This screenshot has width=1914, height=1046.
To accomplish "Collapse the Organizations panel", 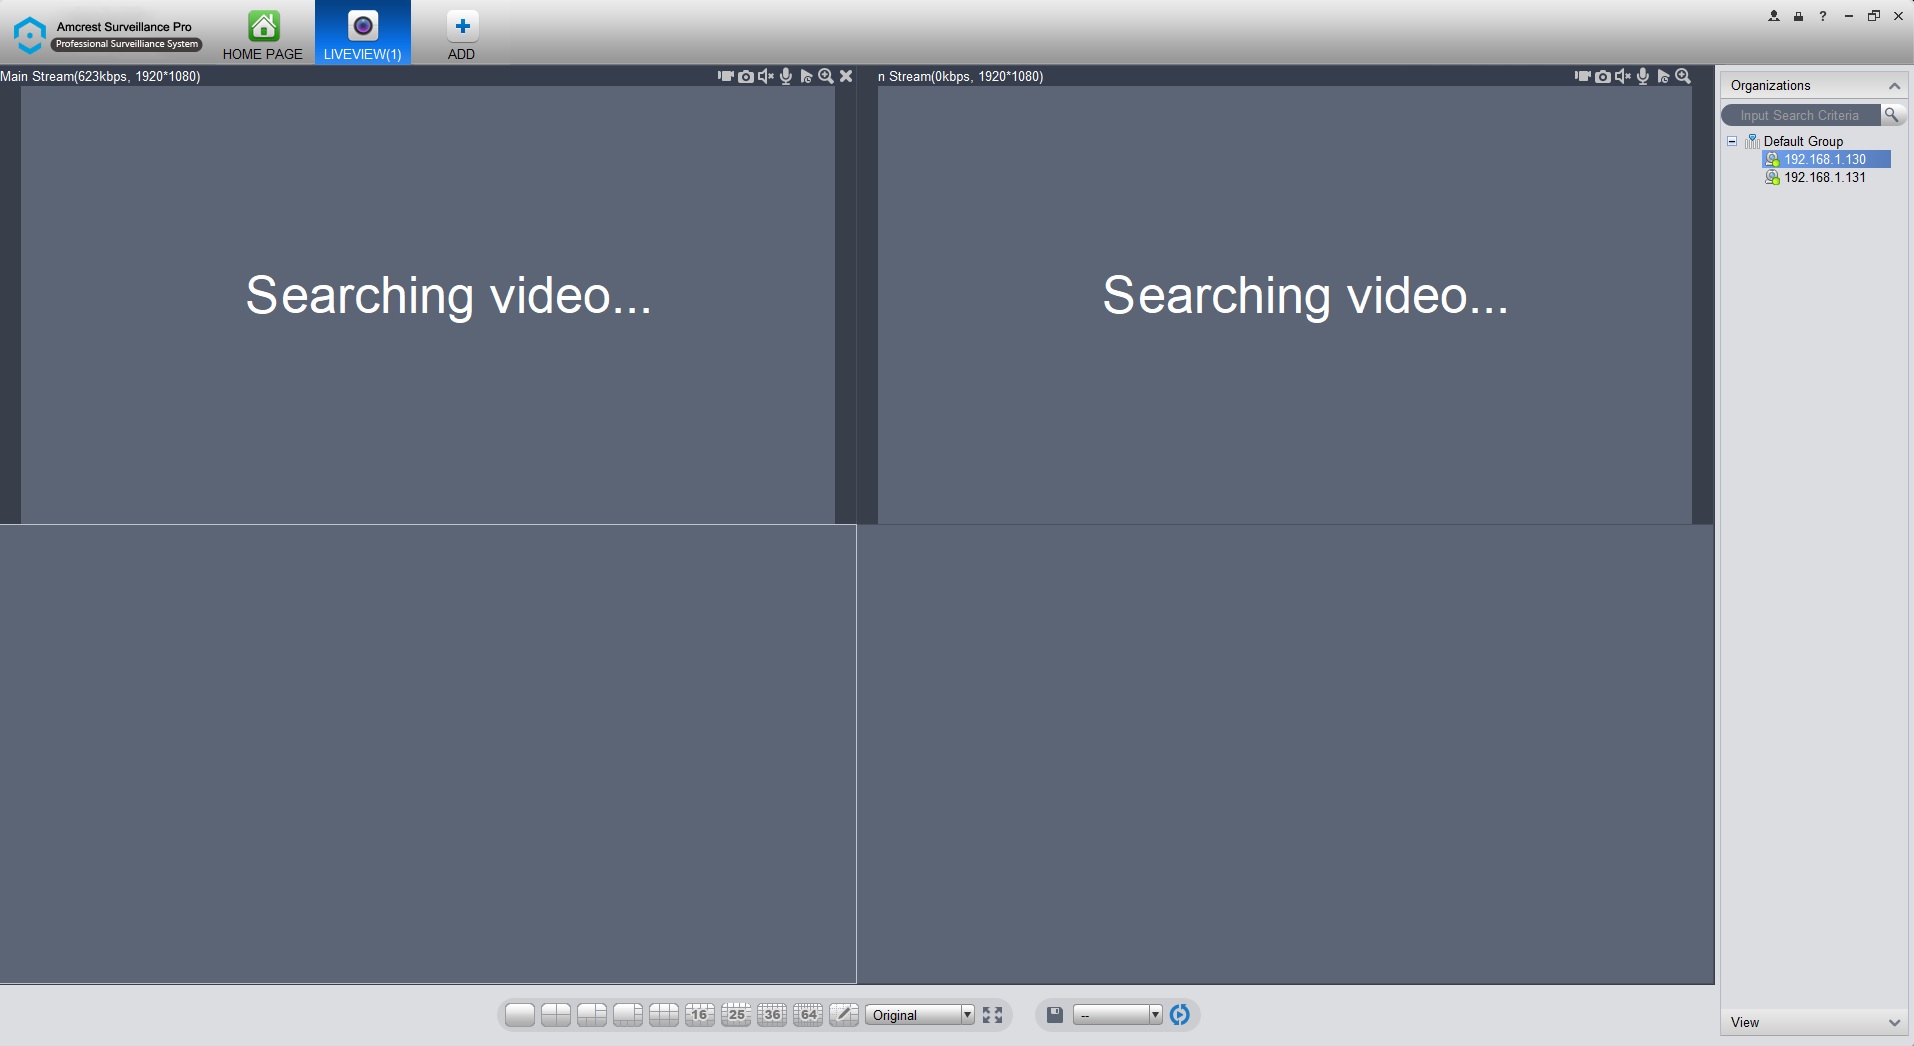I will point(1894,86).
